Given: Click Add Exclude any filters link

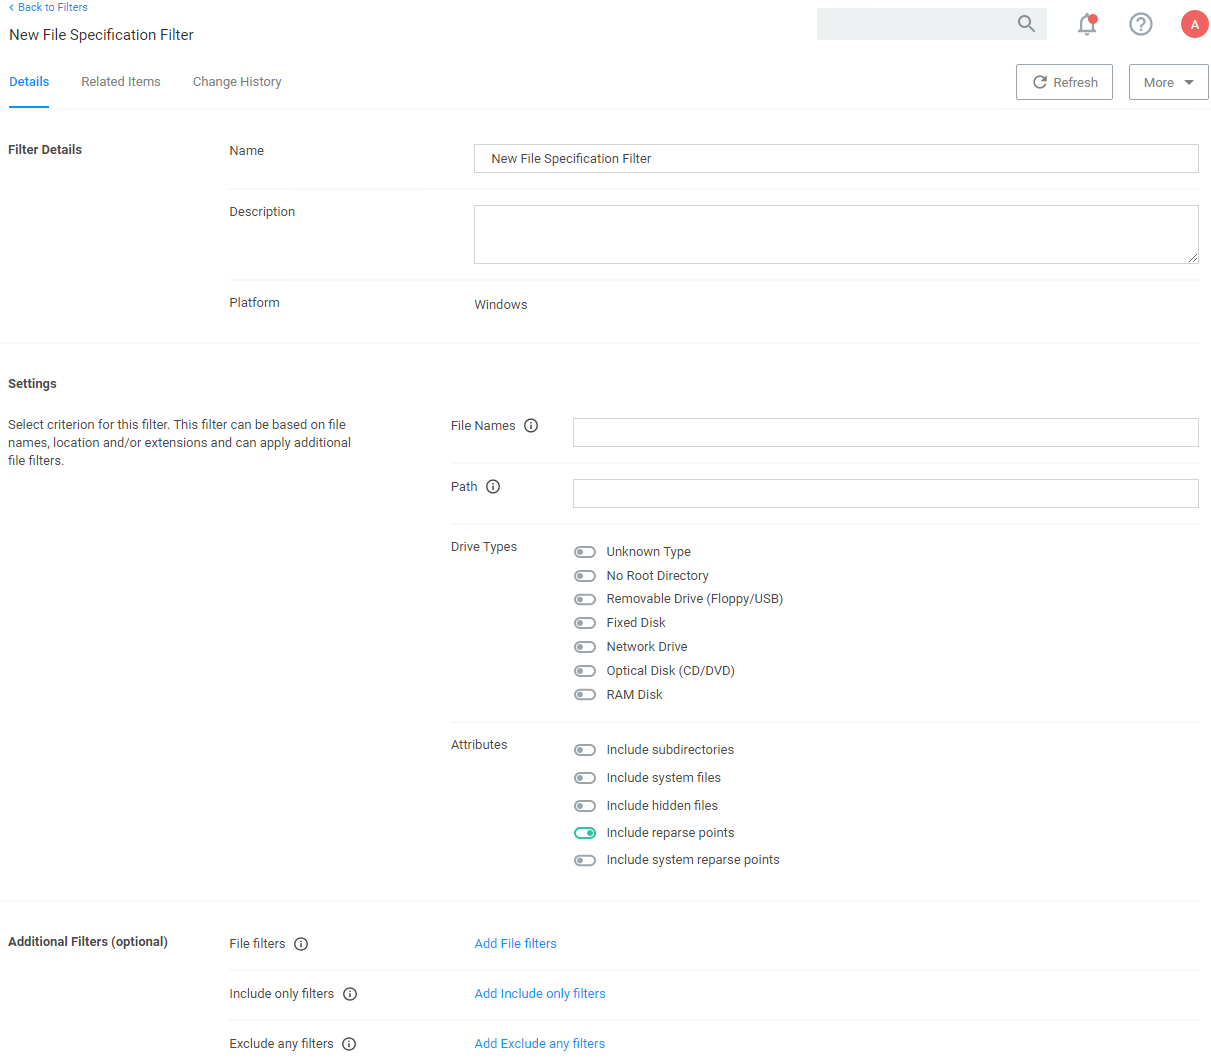Looking at the screenshot, I should 540,1044.
